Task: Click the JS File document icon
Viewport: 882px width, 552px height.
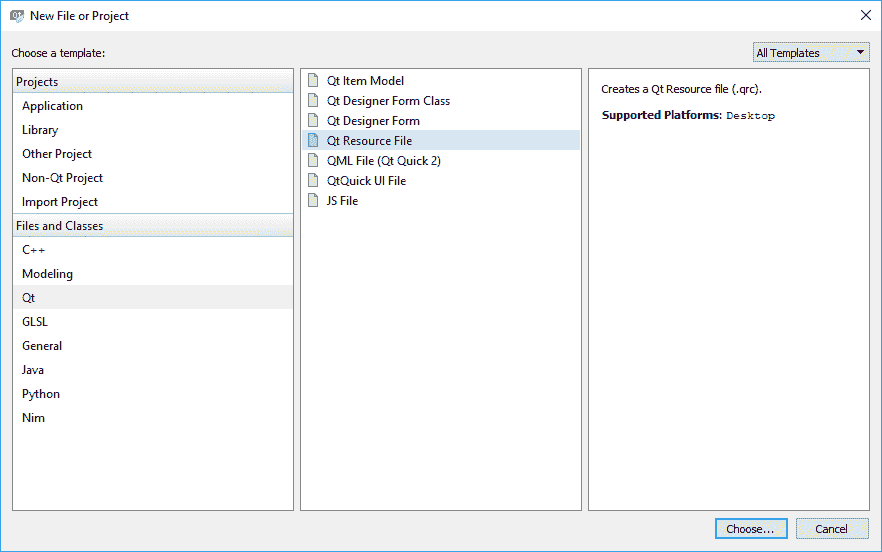Action: click(x=315, y=201)
